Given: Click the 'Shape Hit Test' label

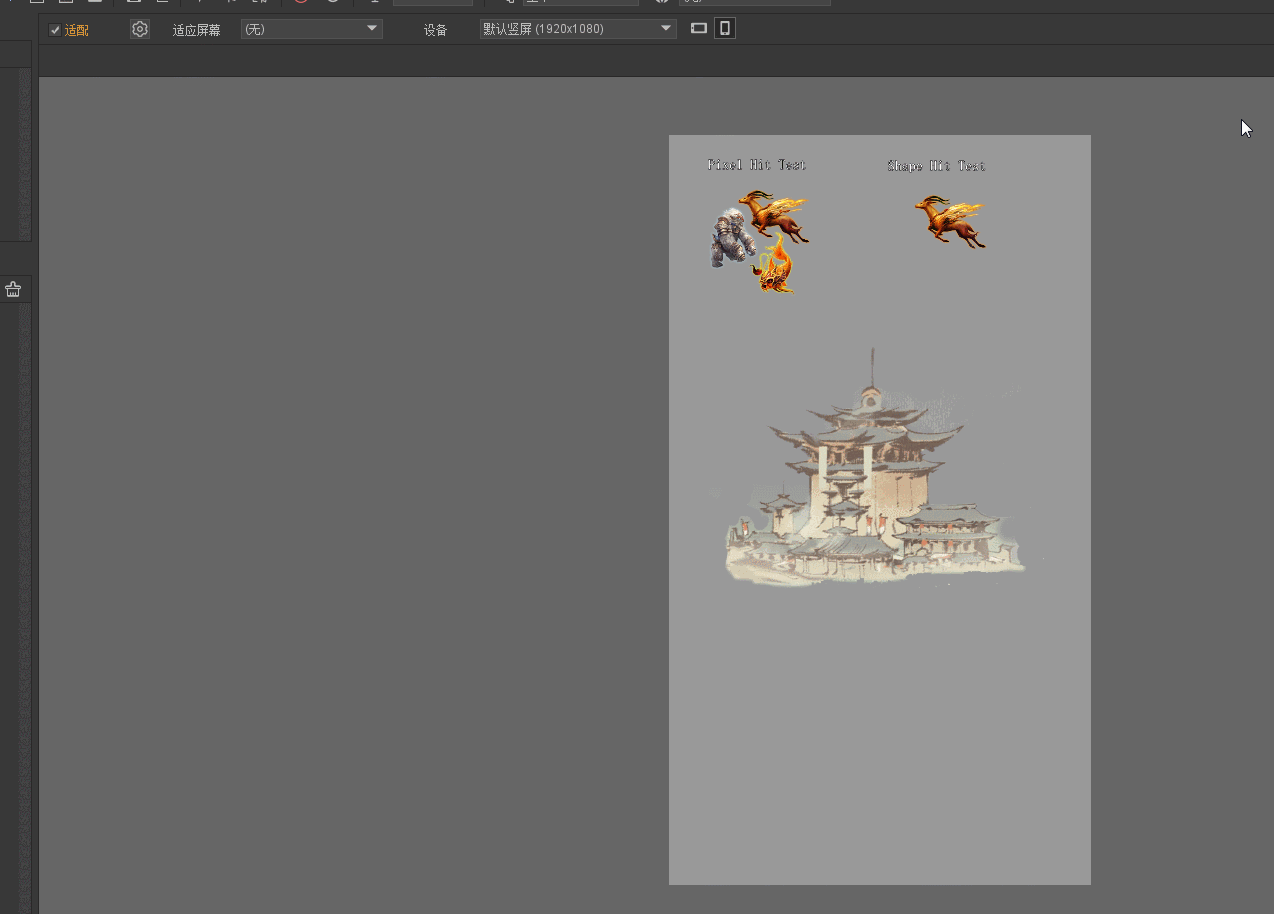Looking at the screenshot, I should pos(936,166).
